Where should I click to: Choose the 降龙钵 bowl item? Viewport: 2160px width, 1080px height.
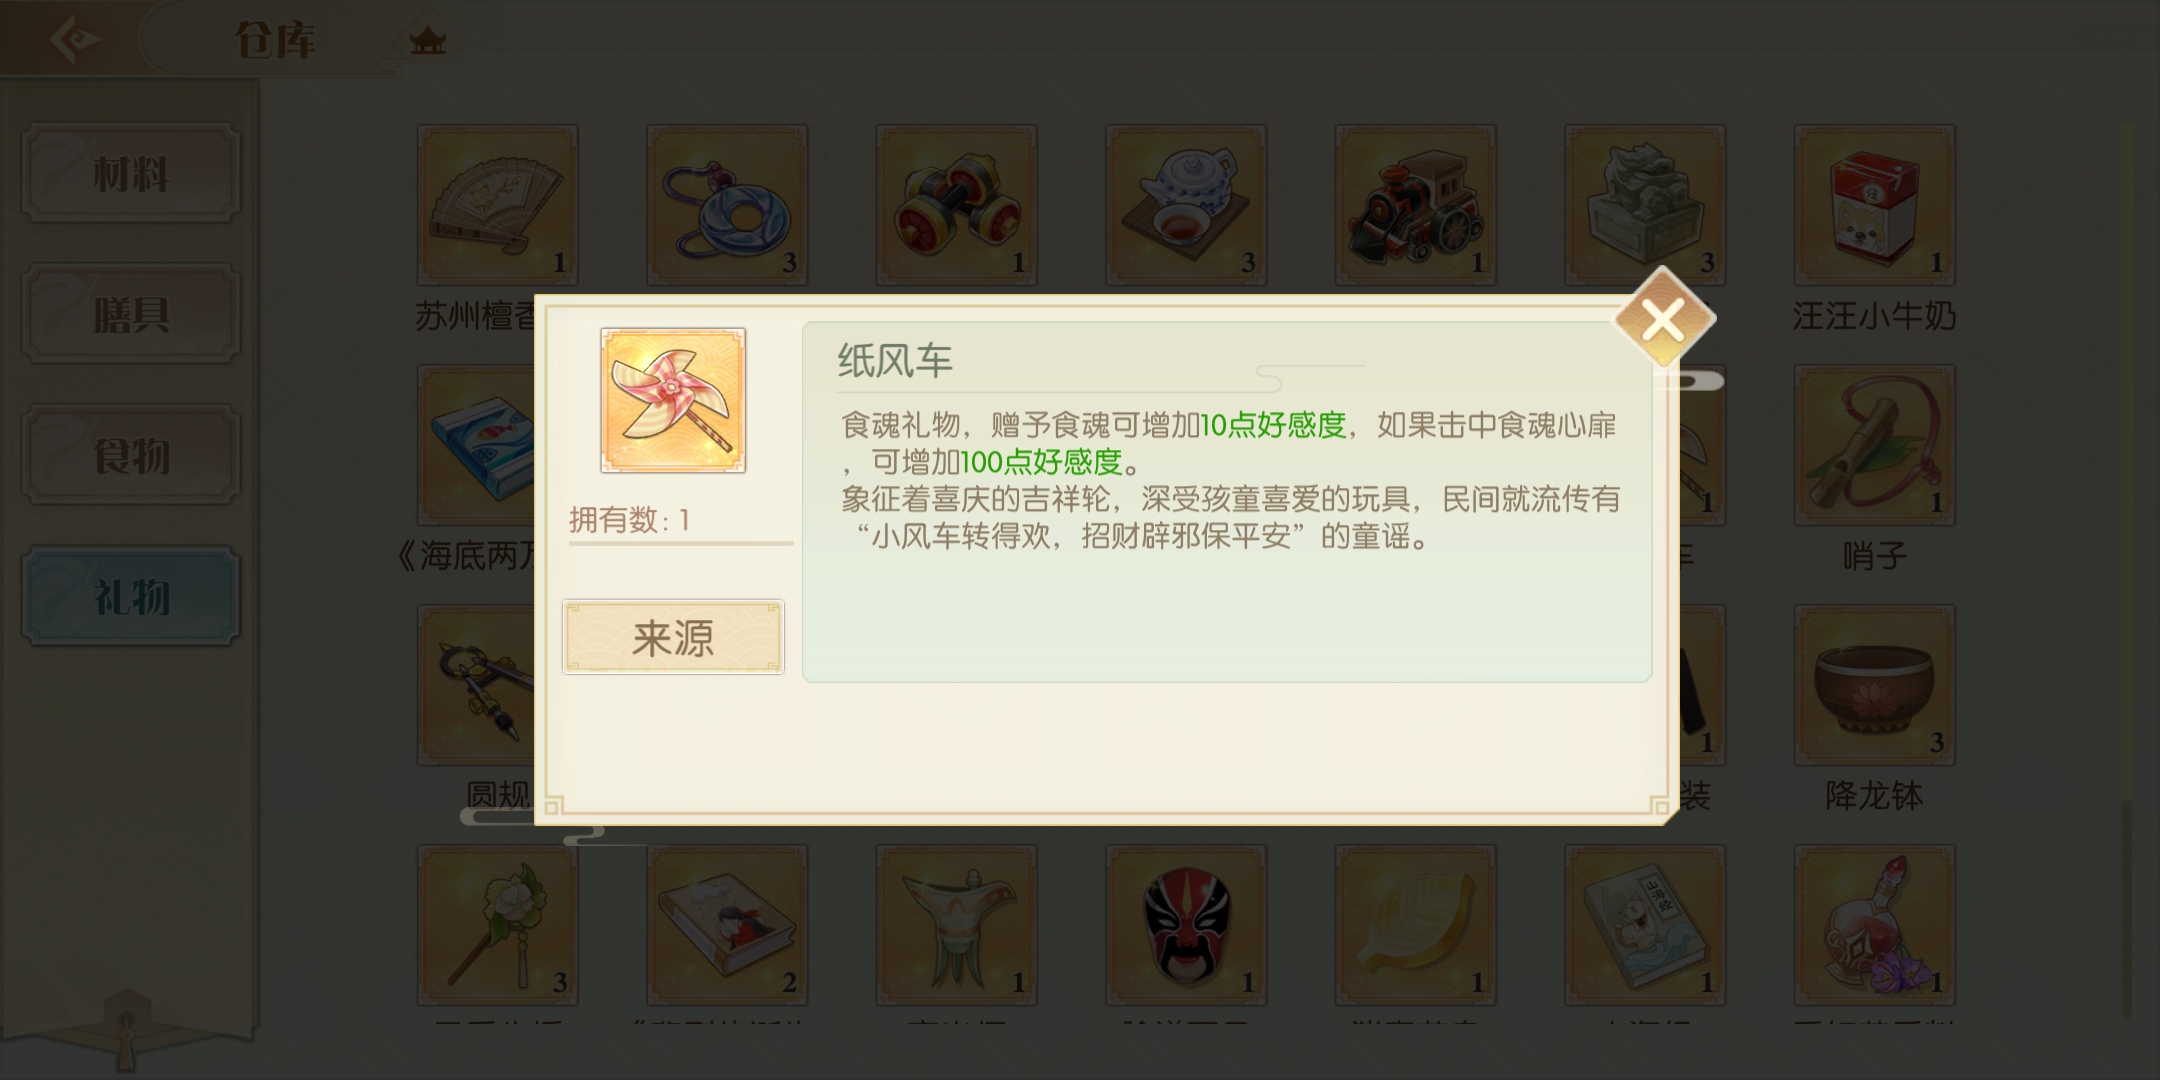1874,685
